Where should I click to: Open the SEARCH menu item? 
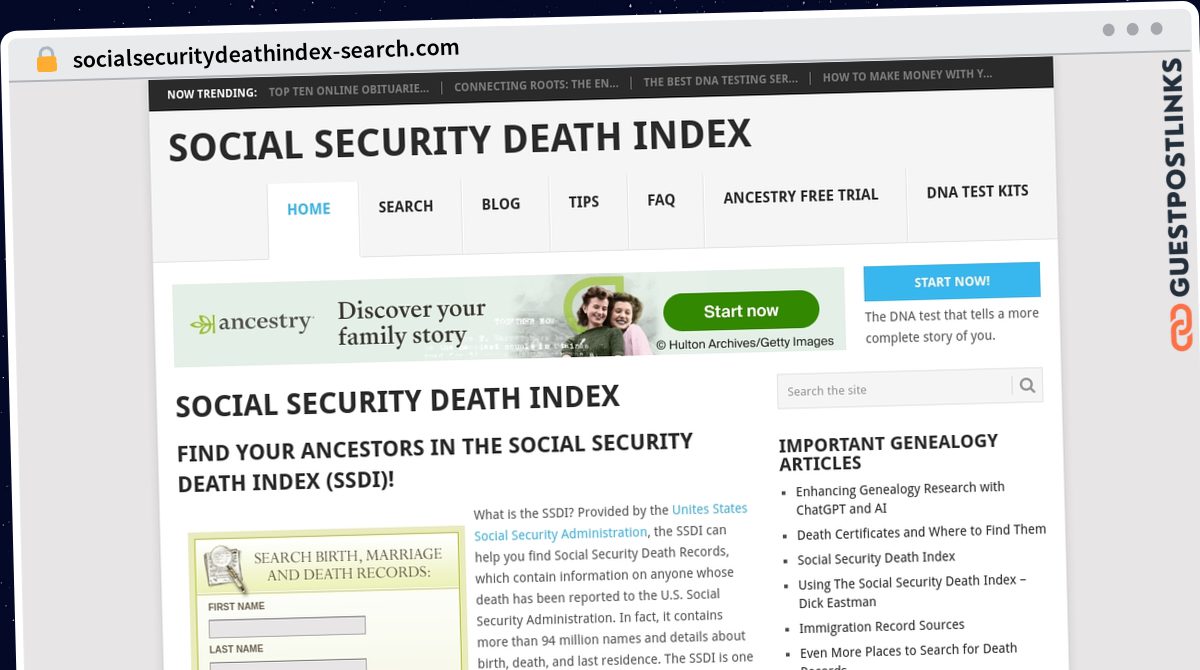[x=406, y=207]
